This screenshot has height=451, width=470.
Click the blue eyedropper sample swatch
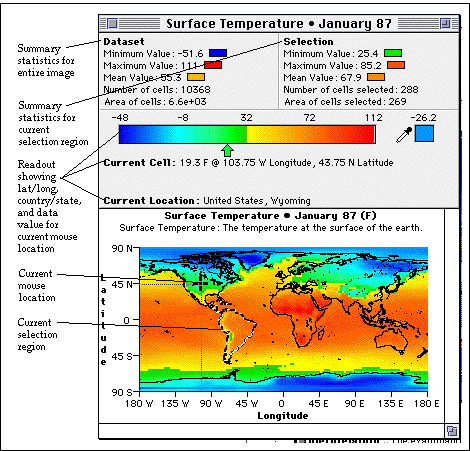click(x=424, y=133)
